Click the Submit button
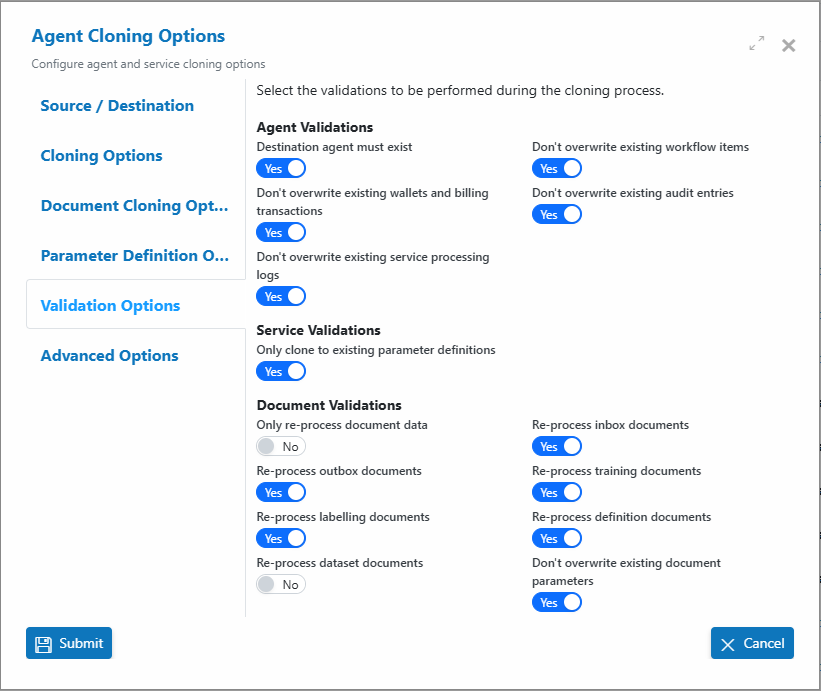 click(x=69, y=643)
